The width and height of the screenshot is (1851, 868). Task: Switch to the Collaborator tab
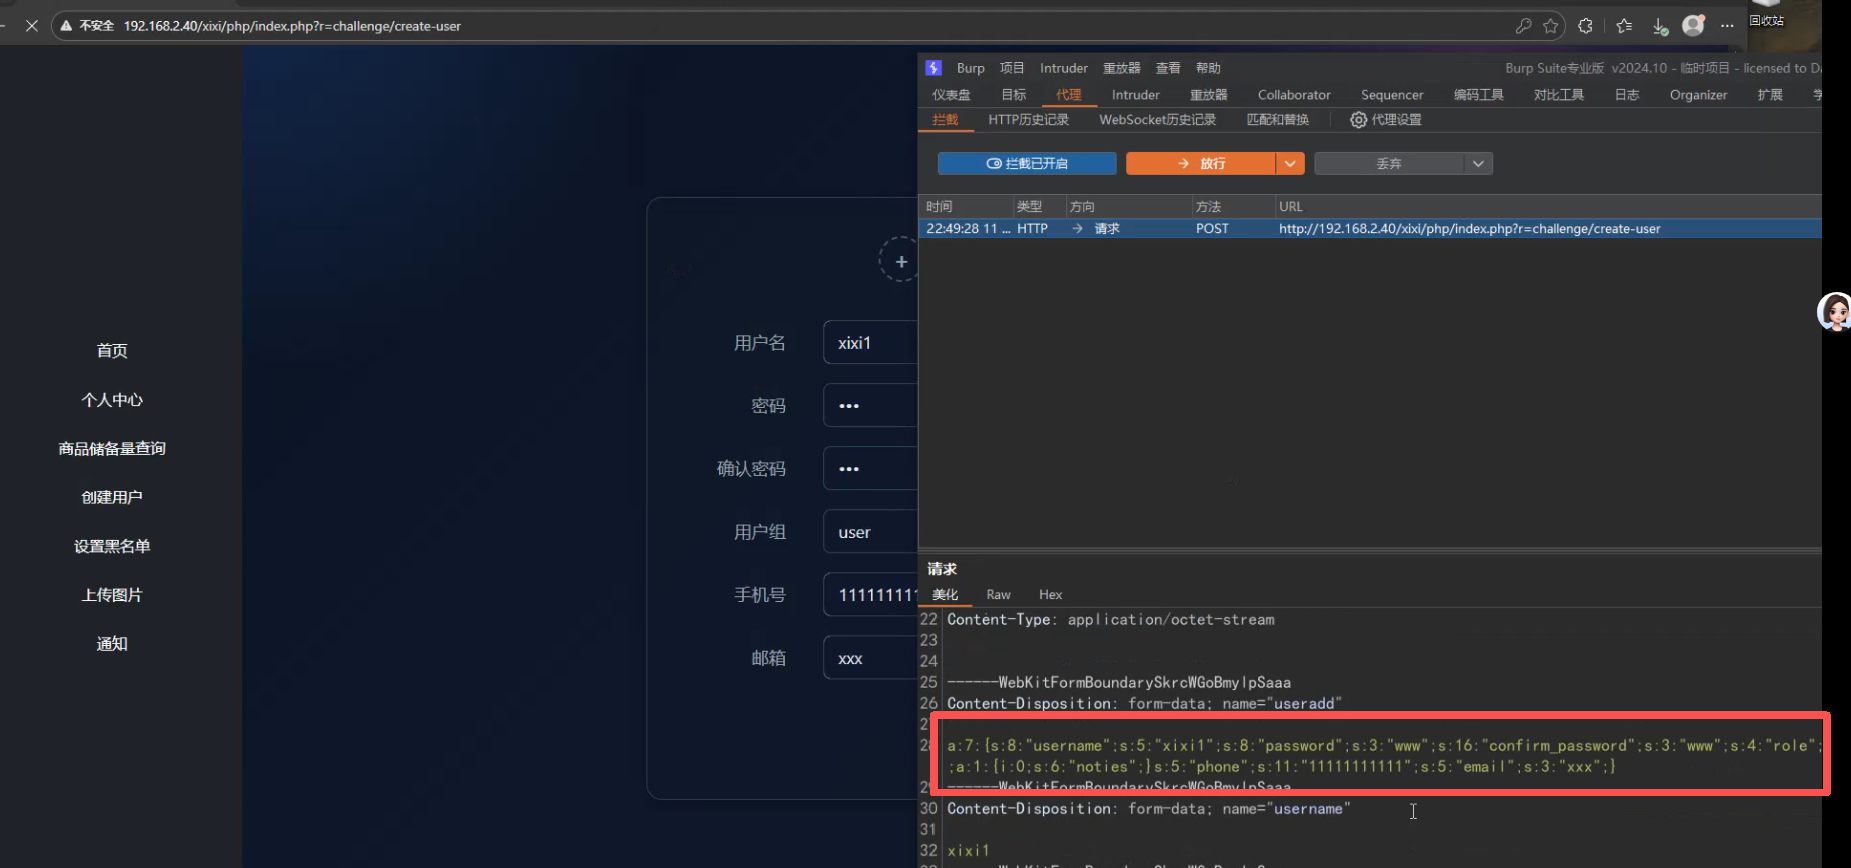click(1294, 95)
